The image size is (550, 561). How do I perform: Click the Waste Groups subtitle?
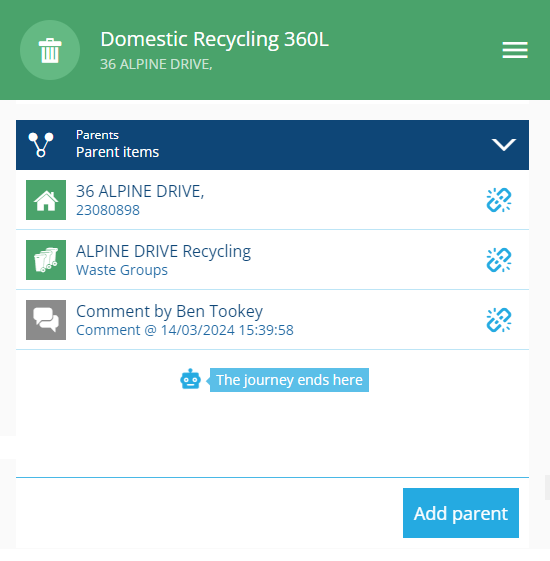122,270
